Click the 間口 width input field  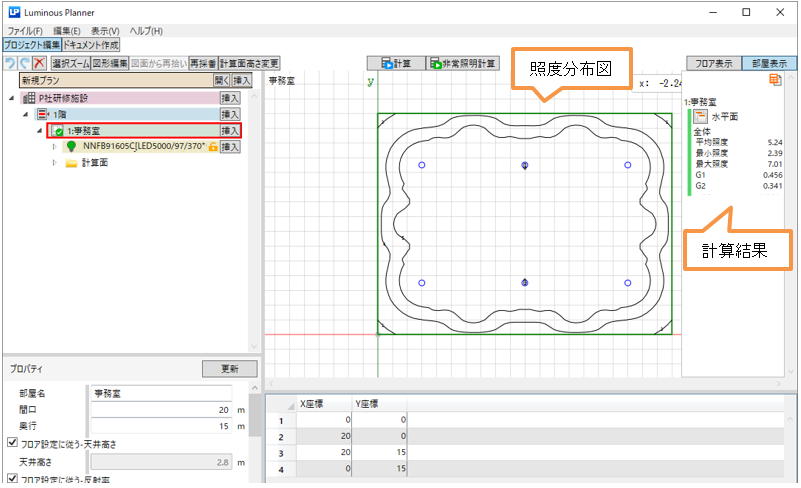click(160, 410)
